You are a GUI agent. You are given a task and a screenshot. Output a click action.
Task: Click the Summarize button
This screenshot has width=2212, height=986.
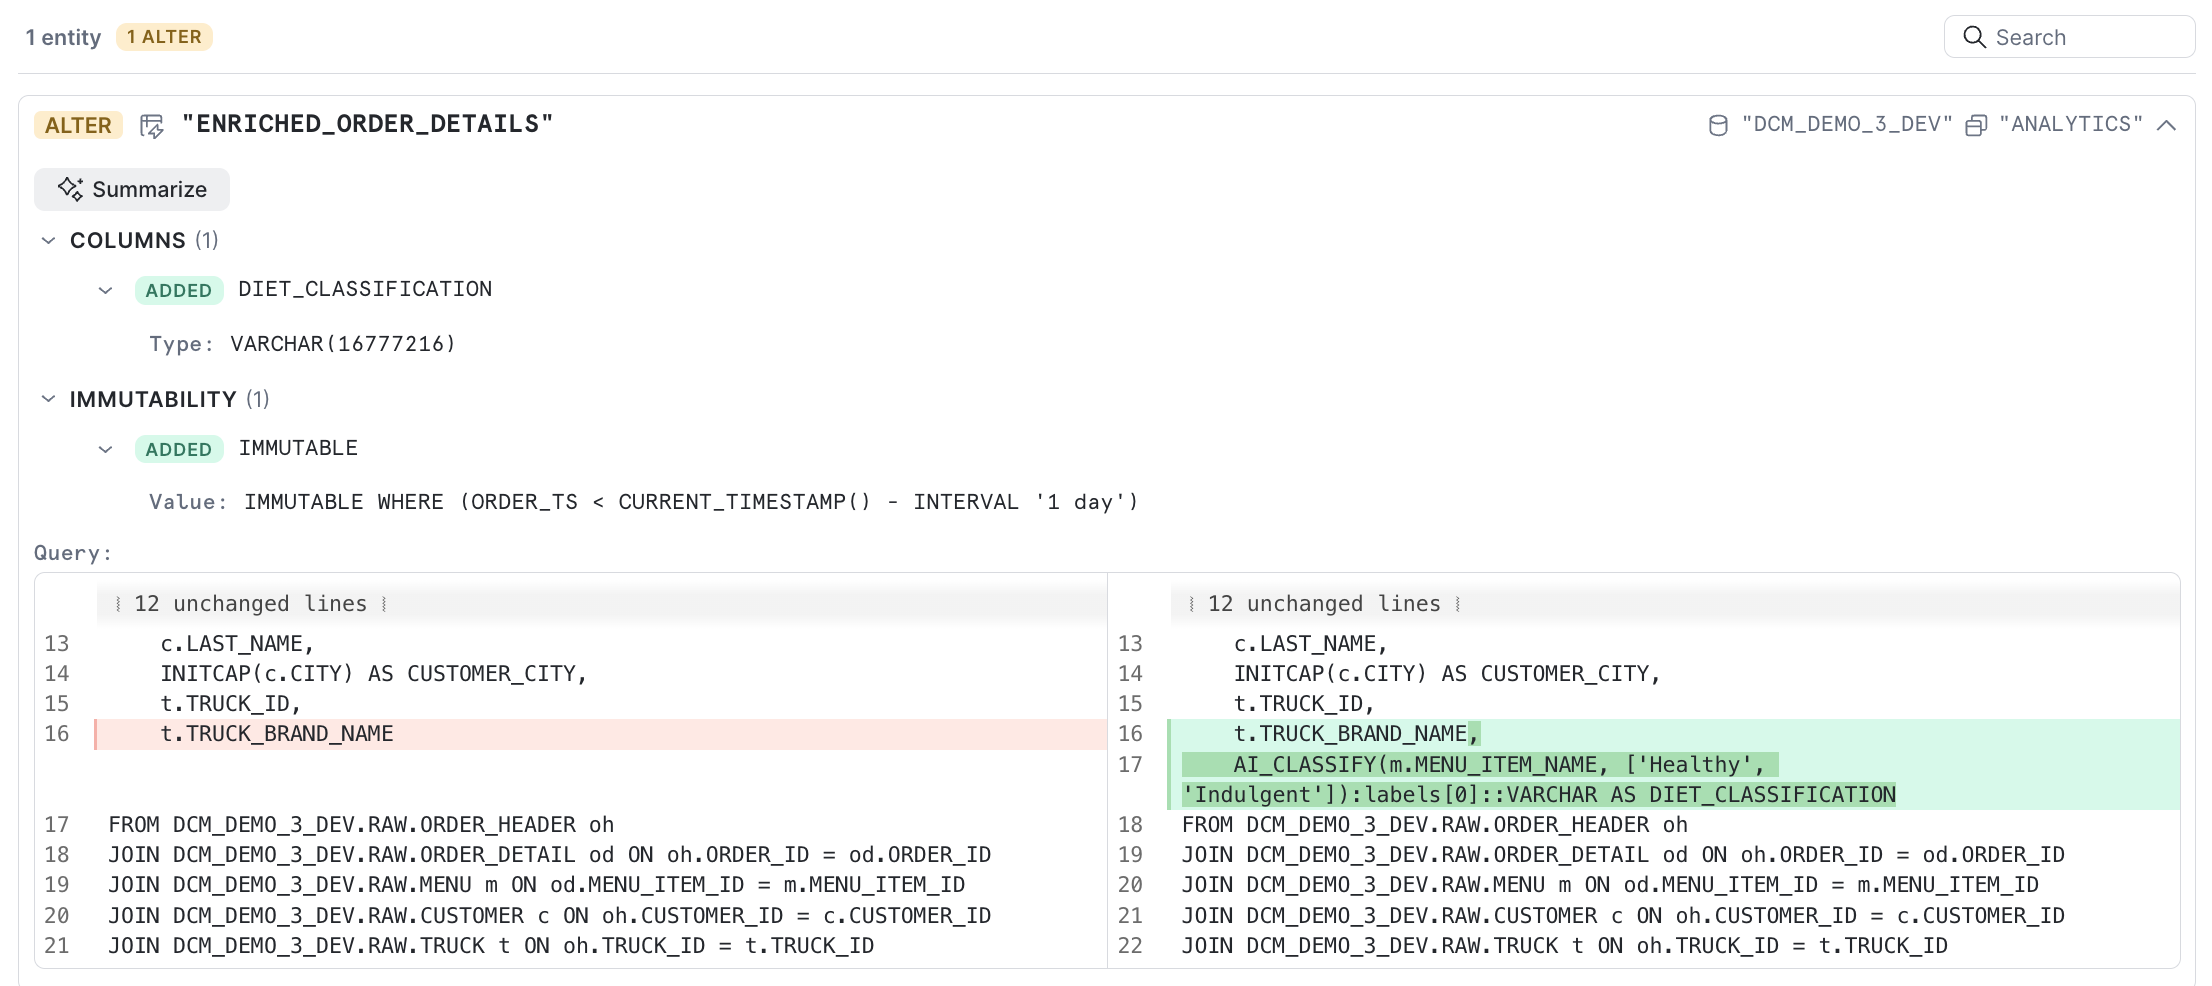[x=132, y=189]
